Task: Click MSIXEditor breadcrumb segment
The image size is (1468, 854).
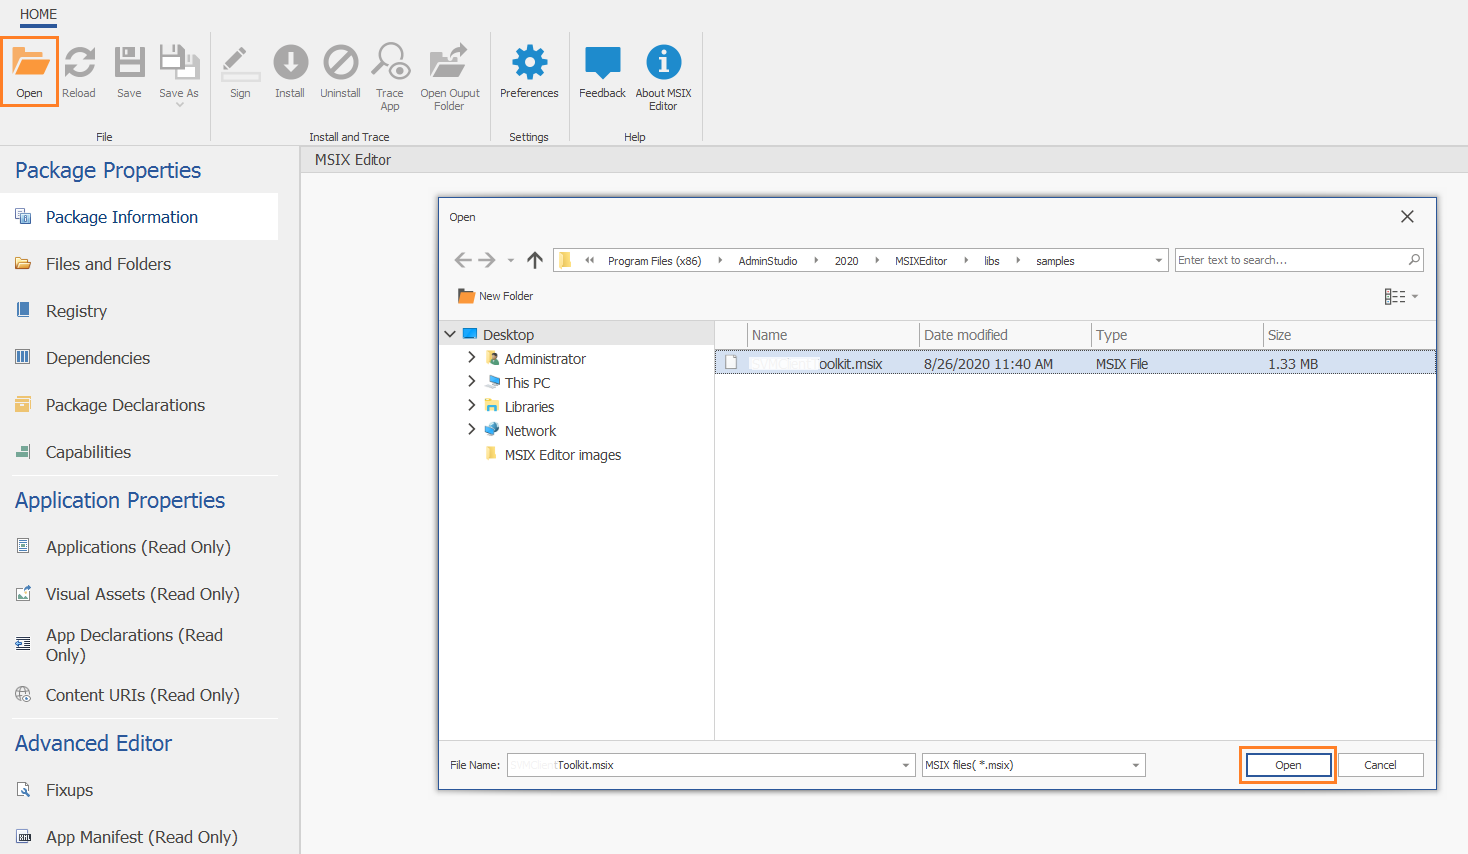Action: (921, 261)
